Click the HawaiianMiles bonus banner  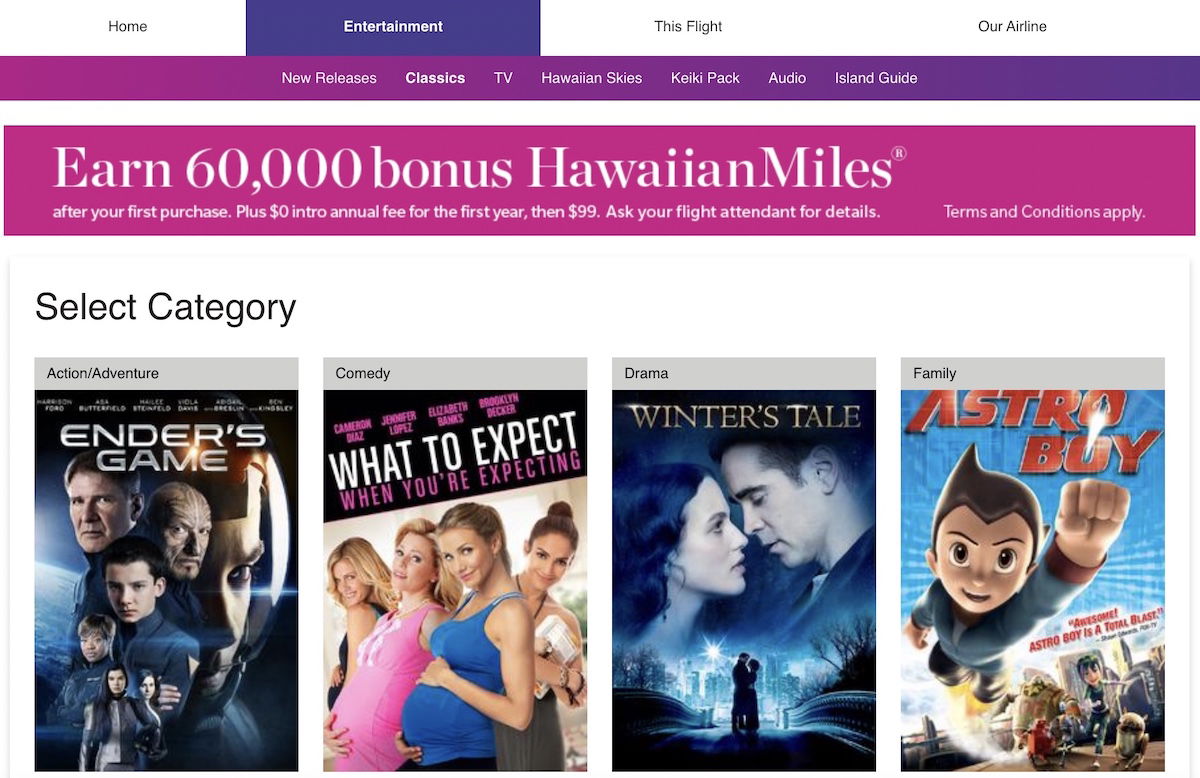[599, 180]
